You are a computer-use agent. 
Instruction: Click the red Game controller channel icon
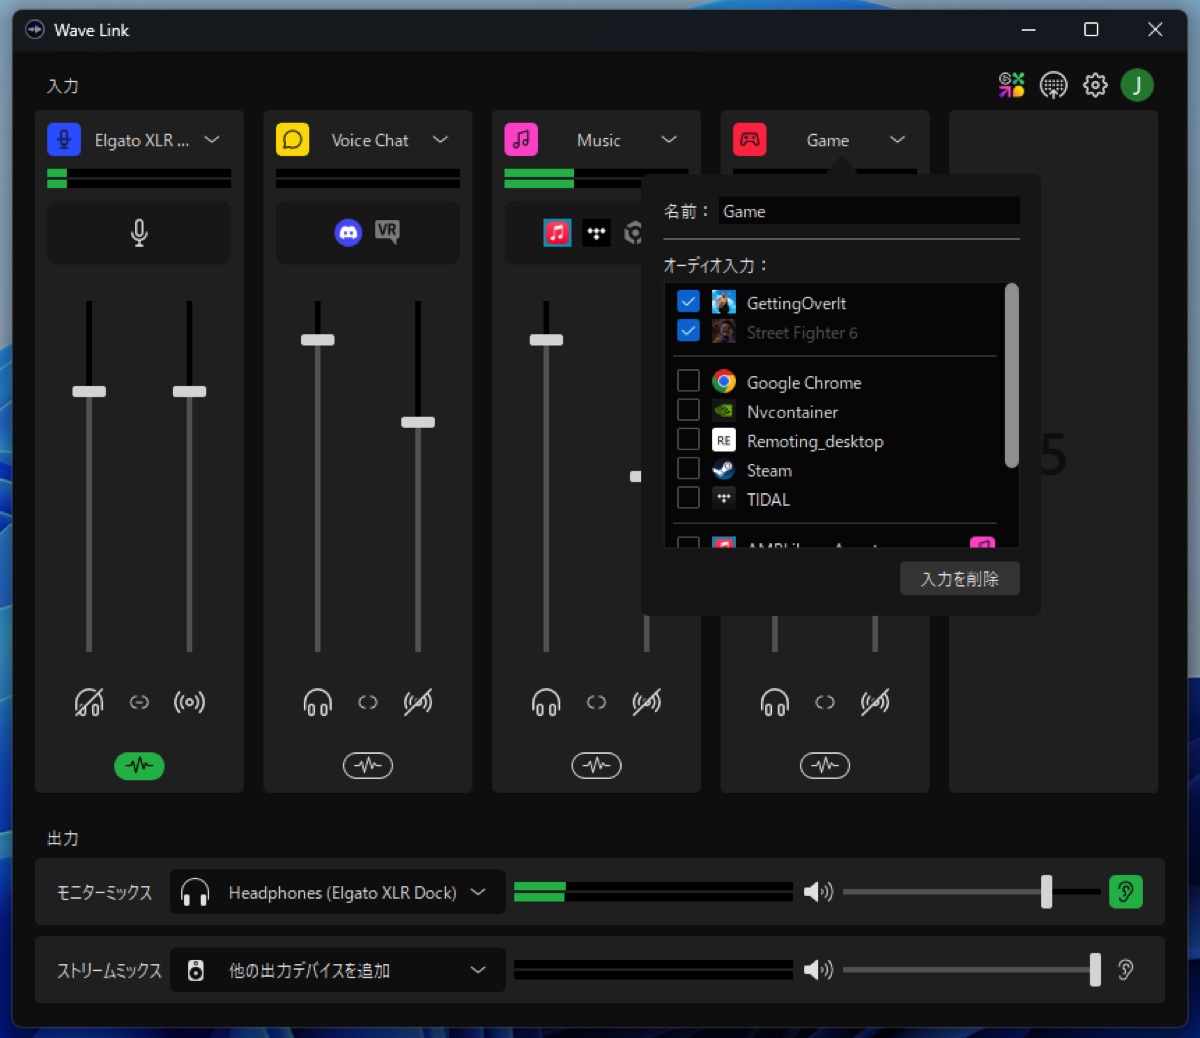click(x=749, y=140)
